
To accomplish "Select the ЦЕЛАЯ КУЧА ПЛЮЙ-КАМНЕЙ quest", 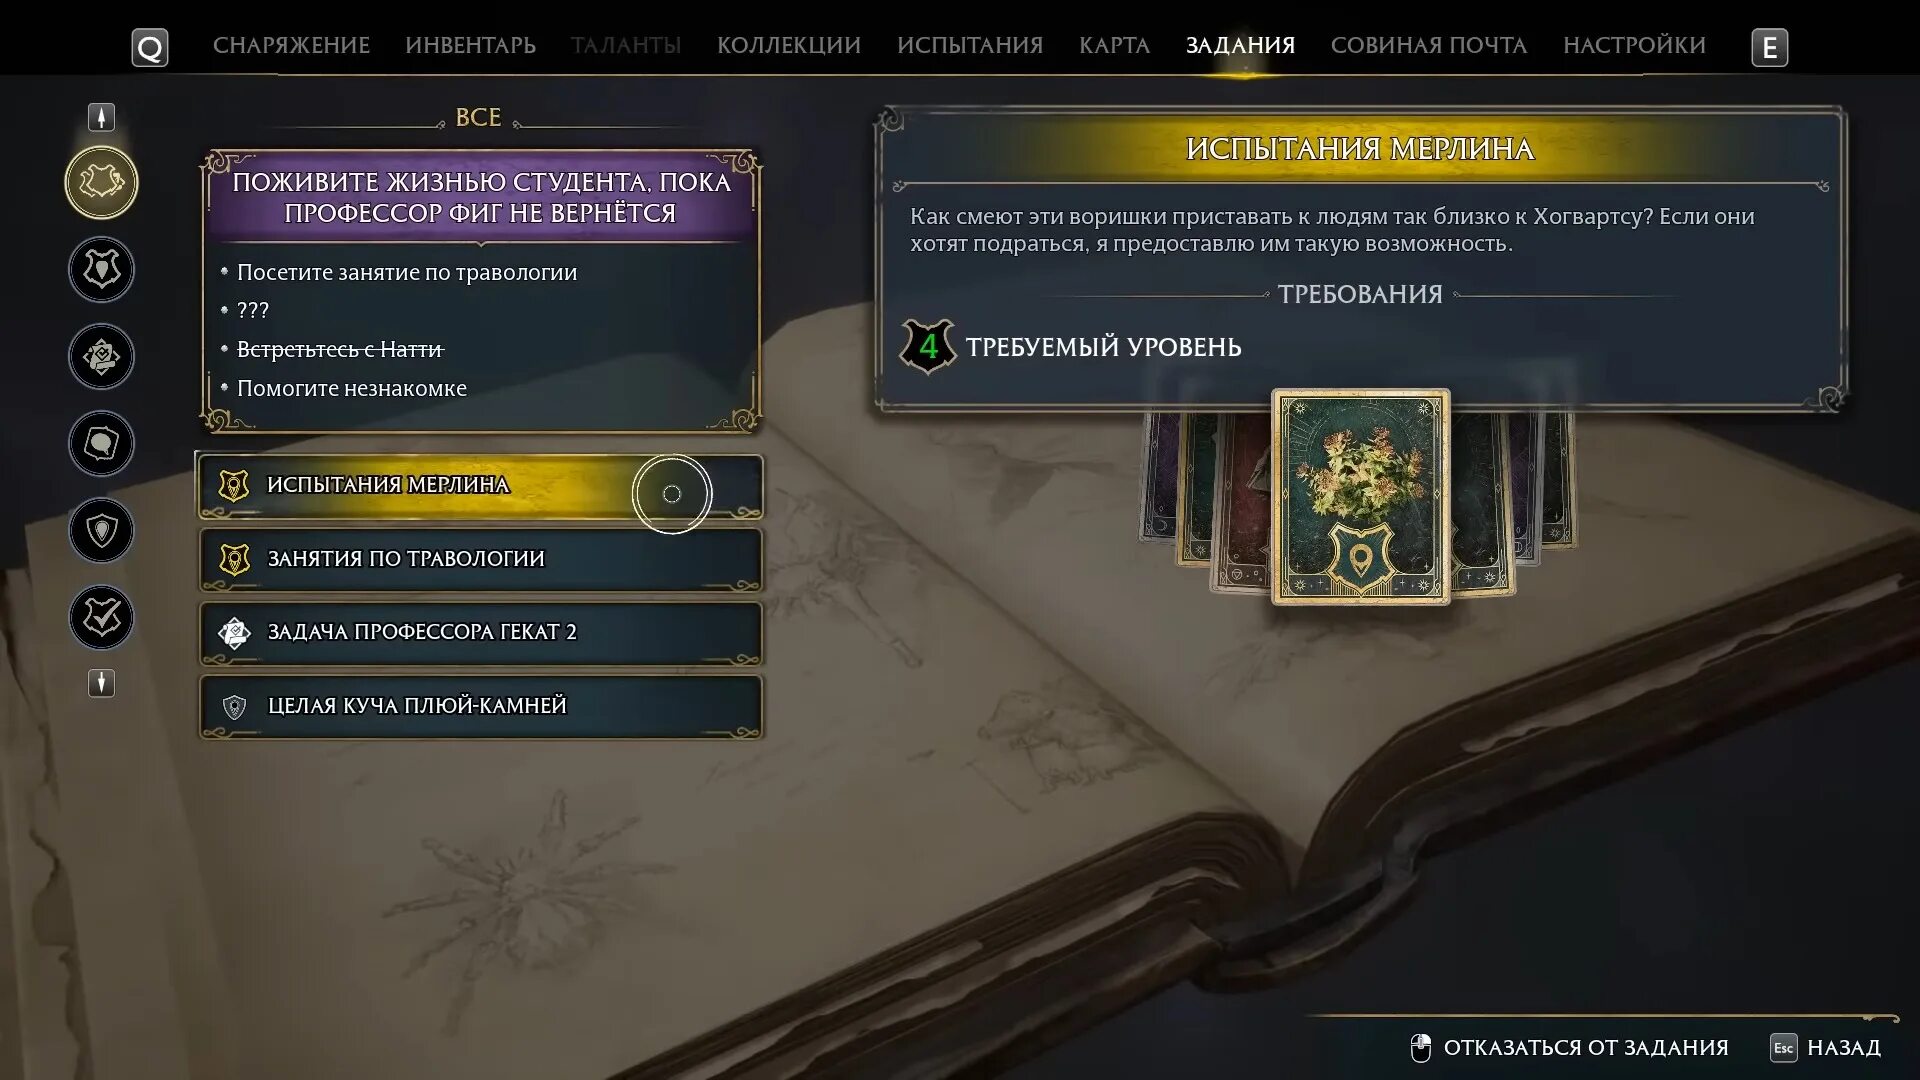I will pos(481,706).
